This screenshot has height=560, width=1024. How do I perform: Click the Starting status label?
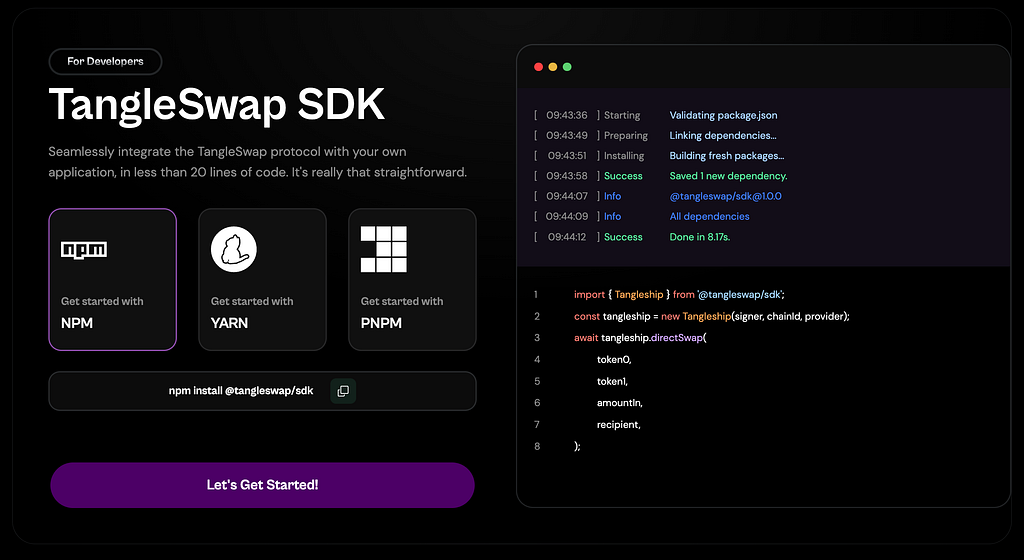622,115
